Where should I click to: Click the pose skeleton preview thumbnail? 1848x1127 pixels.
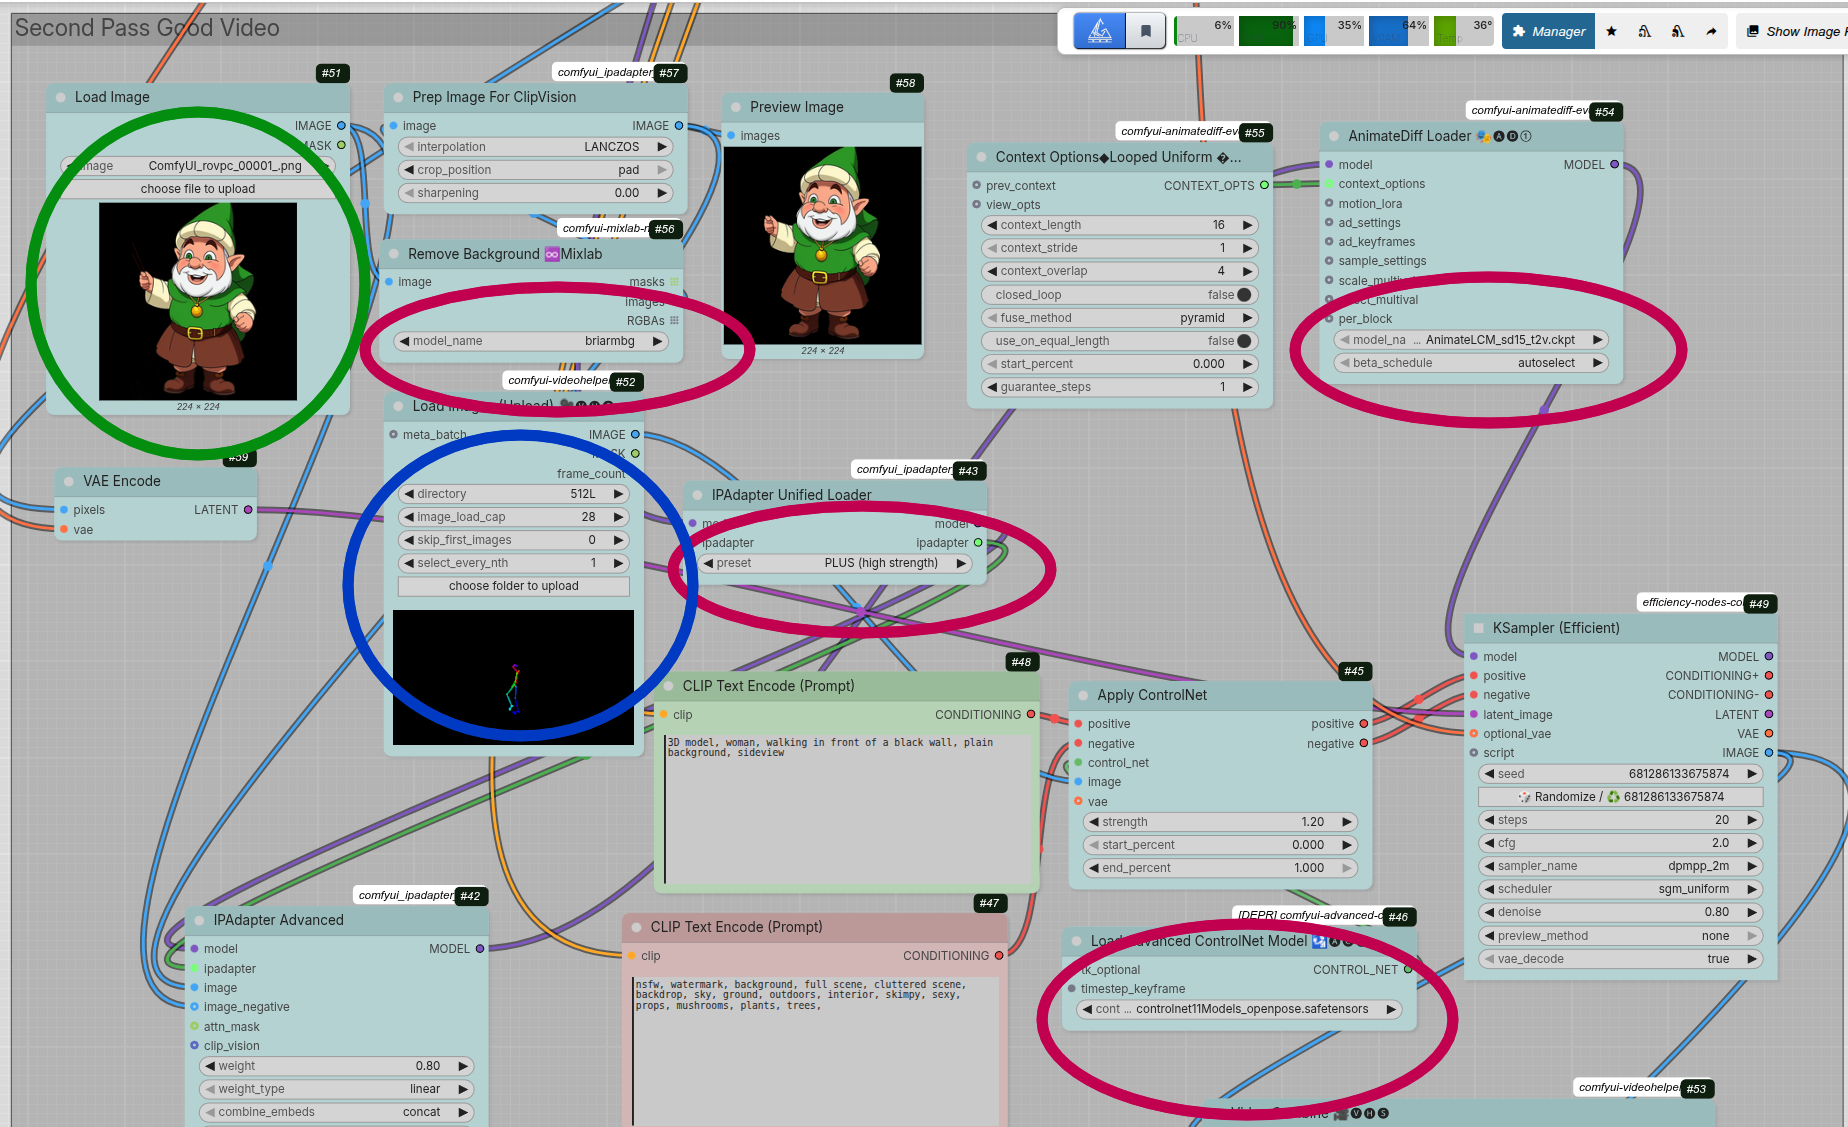(513, 677)
